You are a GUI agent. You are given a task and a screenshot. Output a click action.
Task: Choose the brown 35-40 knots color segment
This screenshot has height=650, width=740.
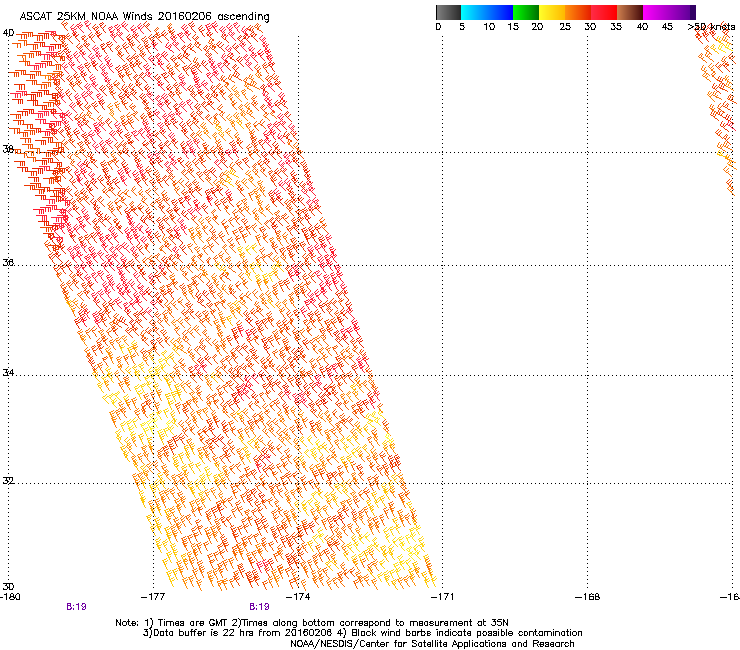pyautogui.click(x=630, y=12)
